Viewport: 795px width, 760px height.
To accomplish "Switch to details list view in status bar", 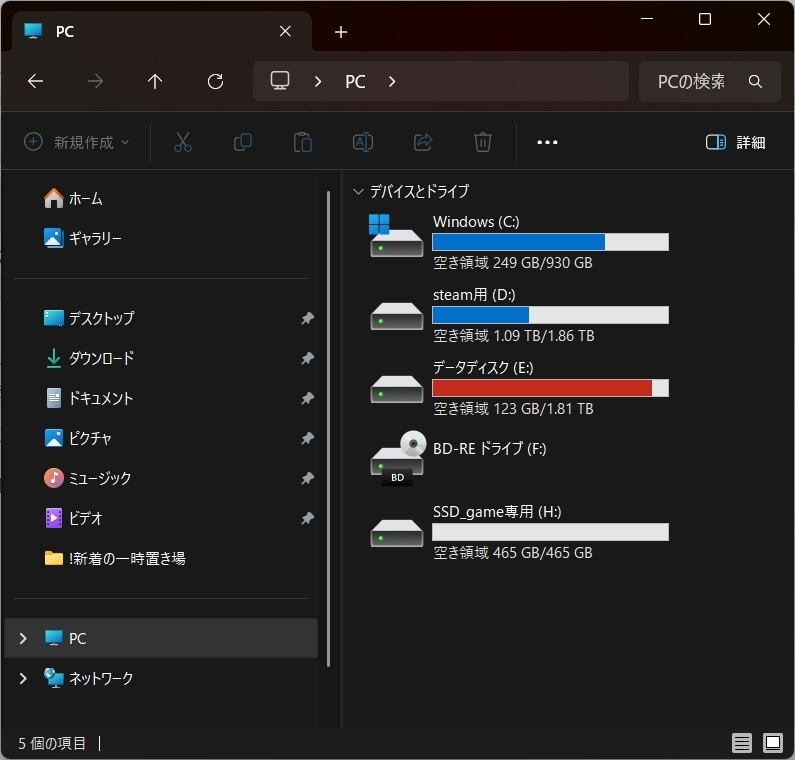I will point(741,743).
